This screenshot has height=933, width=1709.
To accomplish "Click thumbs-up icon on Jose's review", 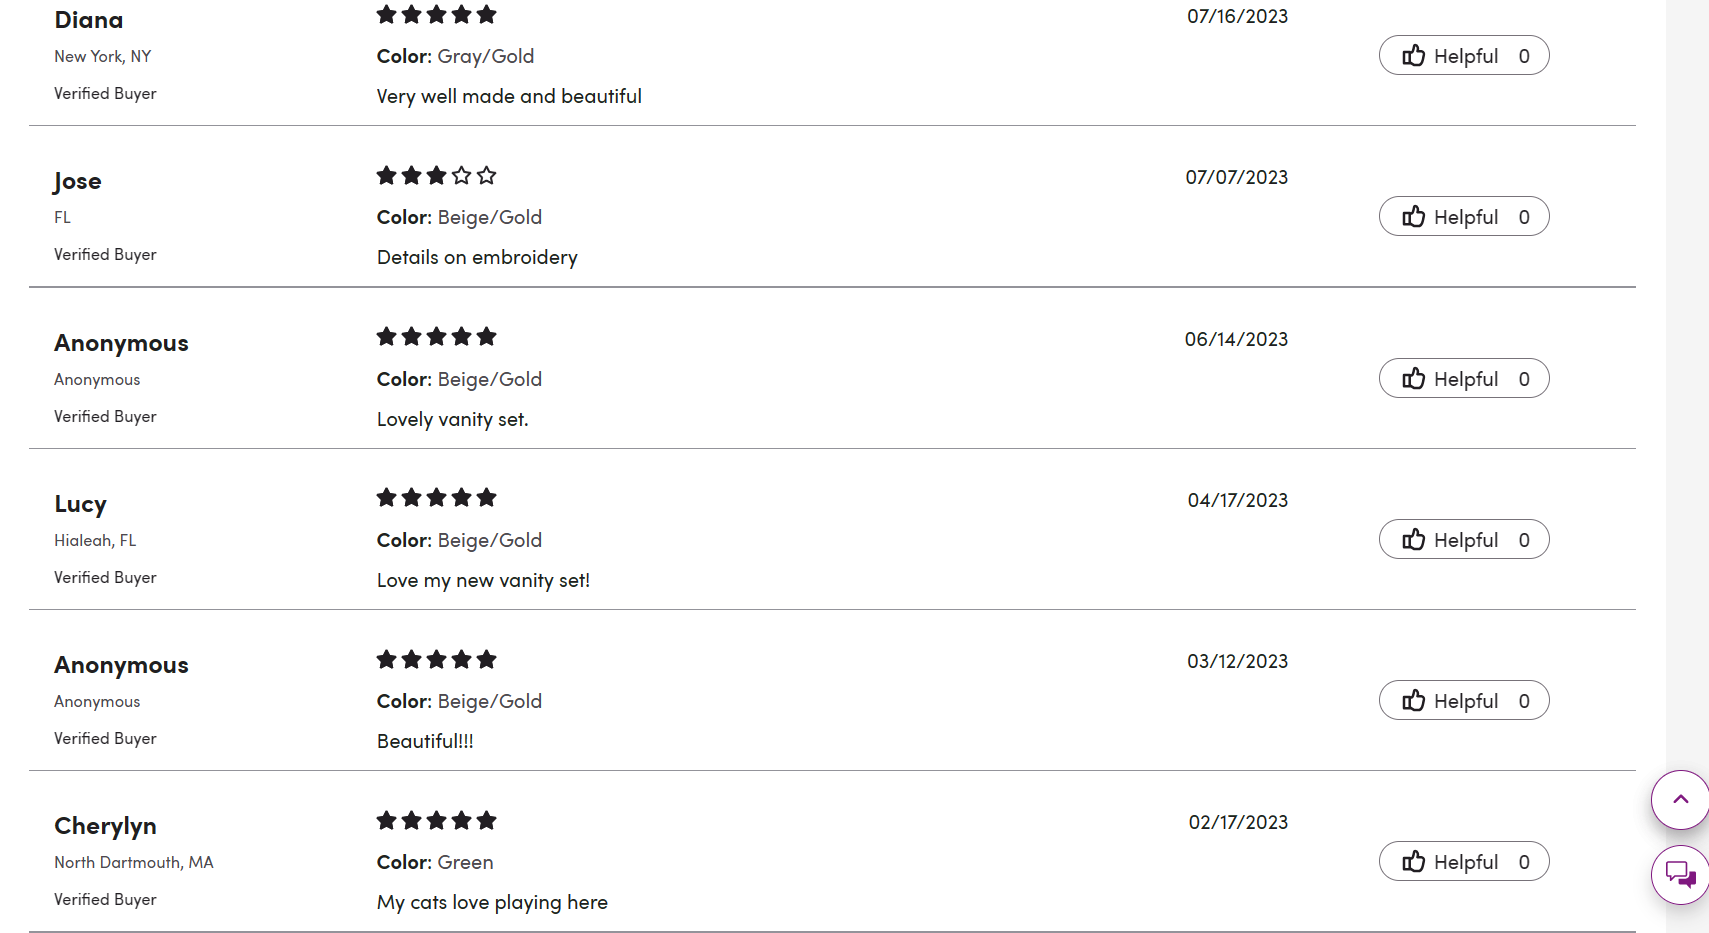I will [1413, 217].
